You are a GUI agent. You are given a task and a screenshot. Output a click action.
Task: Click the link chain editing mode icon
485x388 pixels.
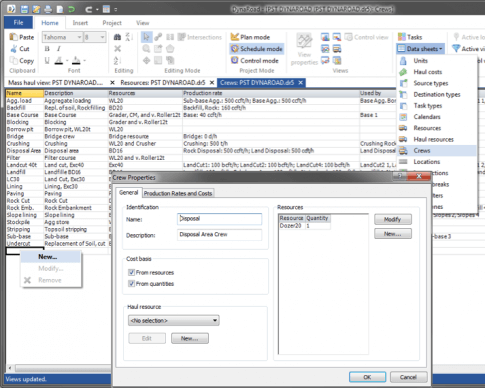(158, 37)
